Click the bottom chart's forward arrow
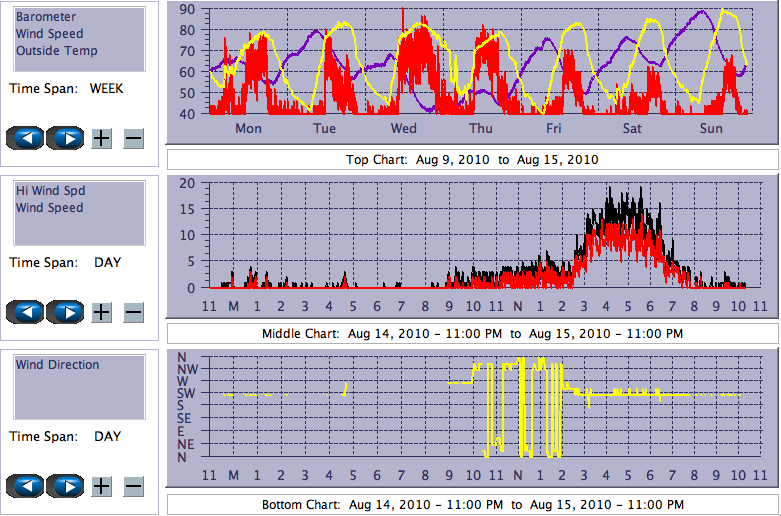Image resolution: width=781 pixels, height=516 pixels. (65, 486)
